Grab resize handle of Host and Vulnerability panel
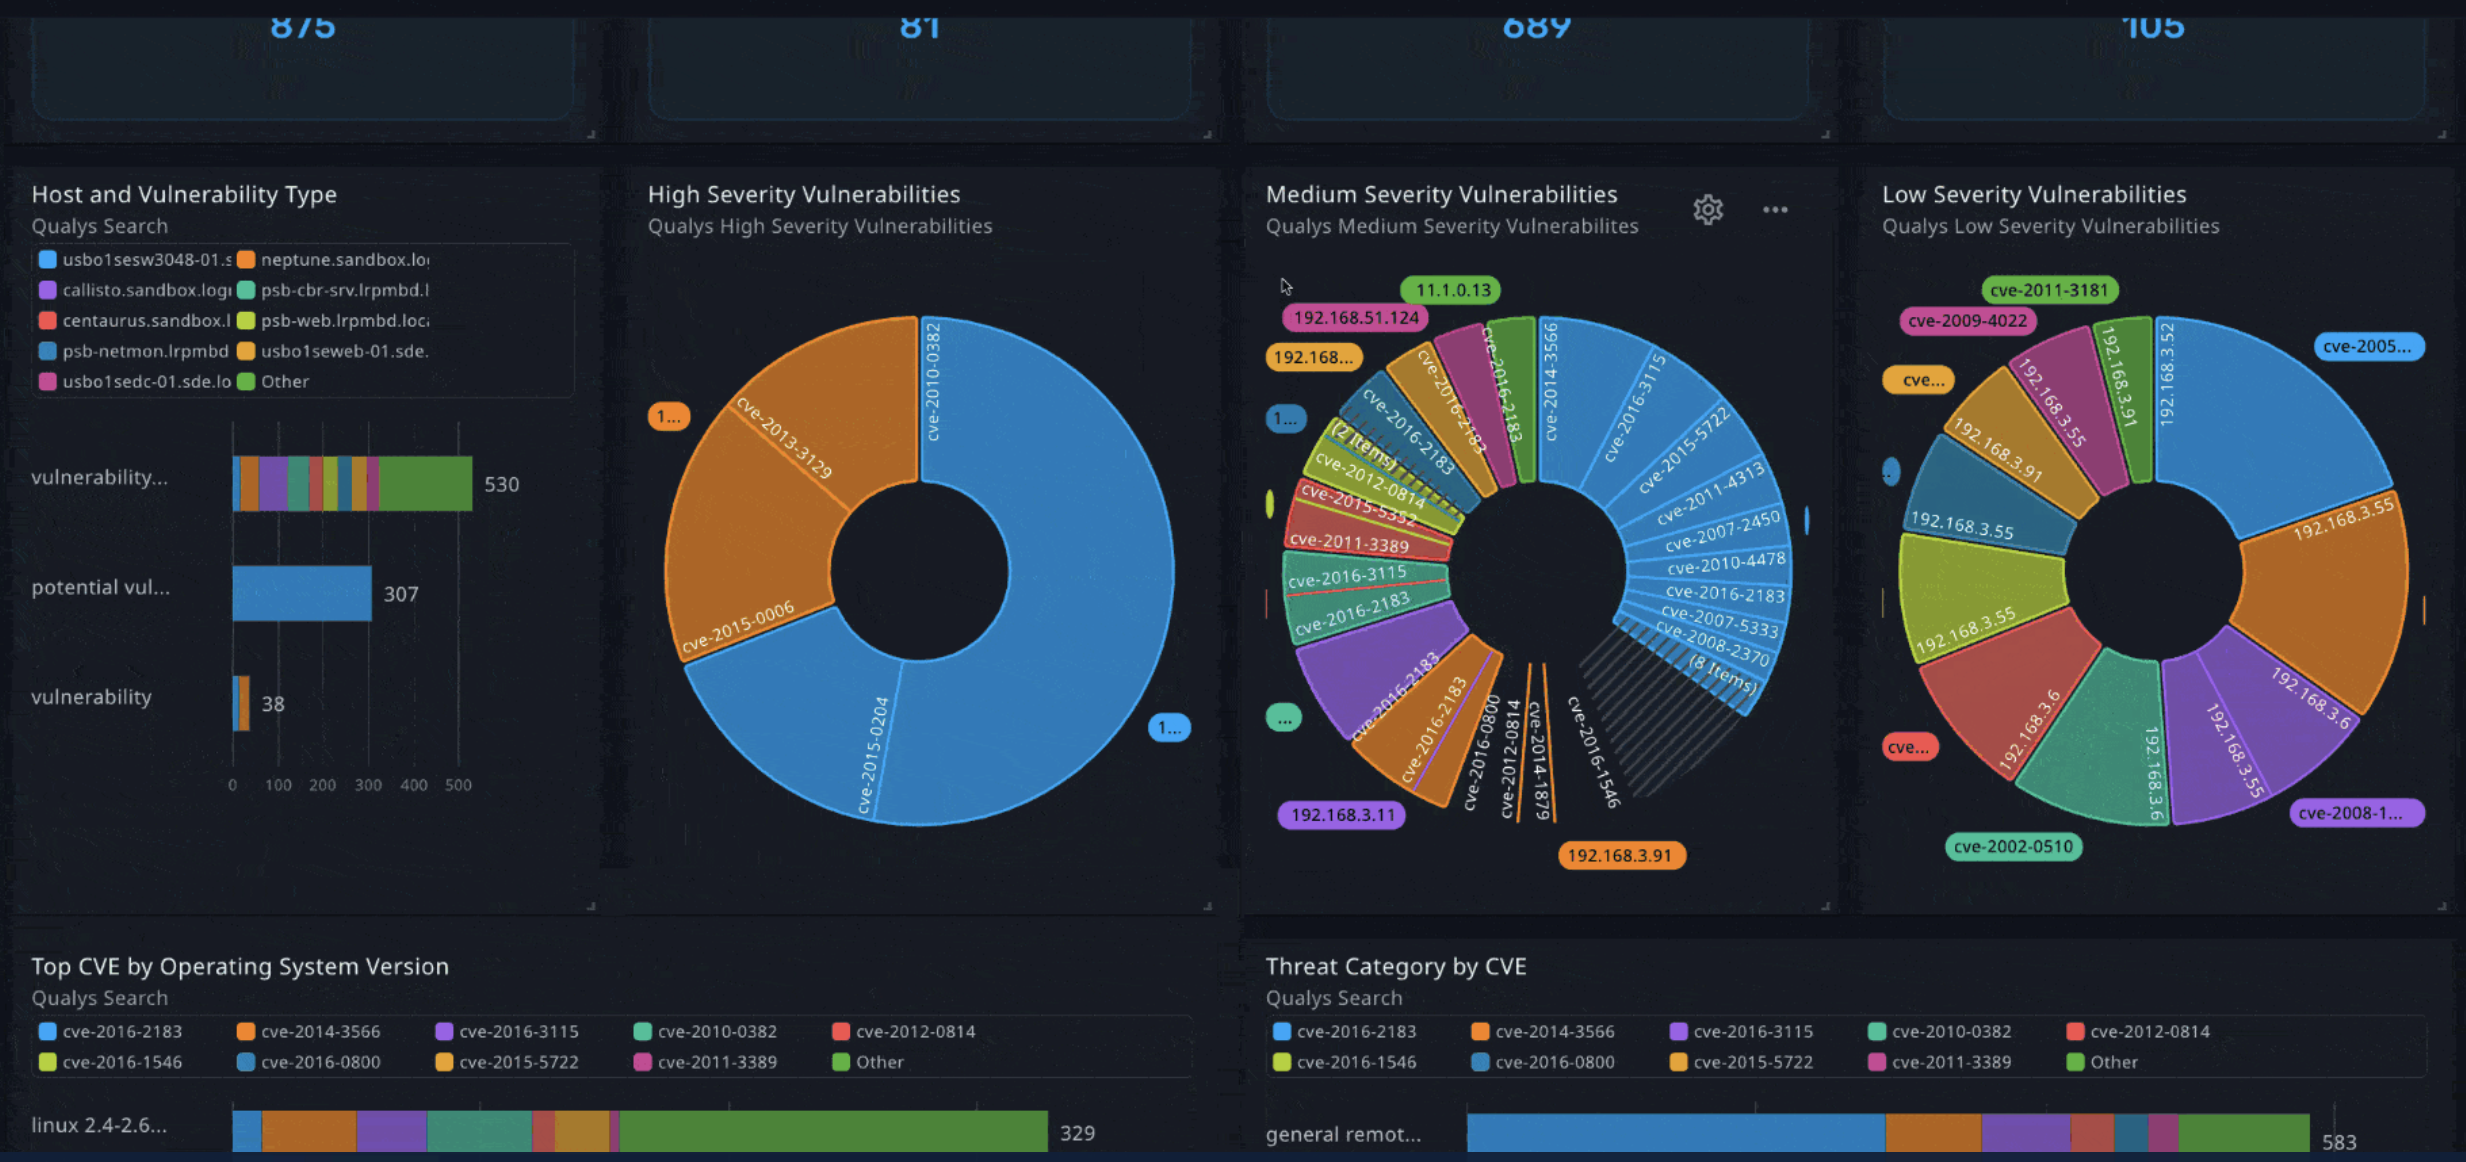 click(591, 906)
